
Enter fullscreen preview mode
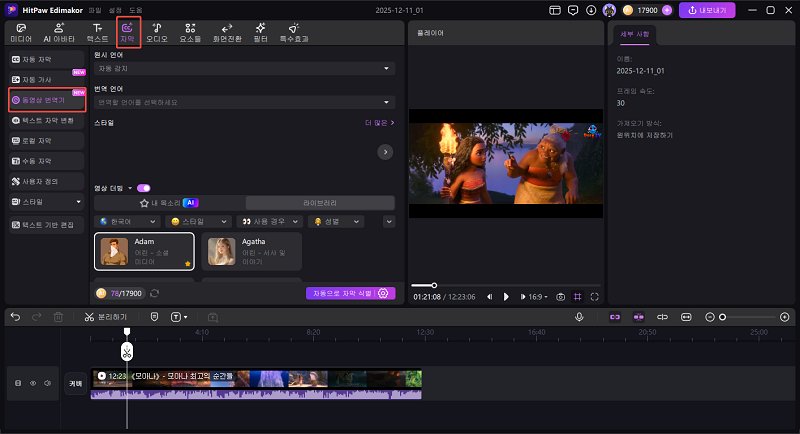pyautogui.click(x=594, y=297)
